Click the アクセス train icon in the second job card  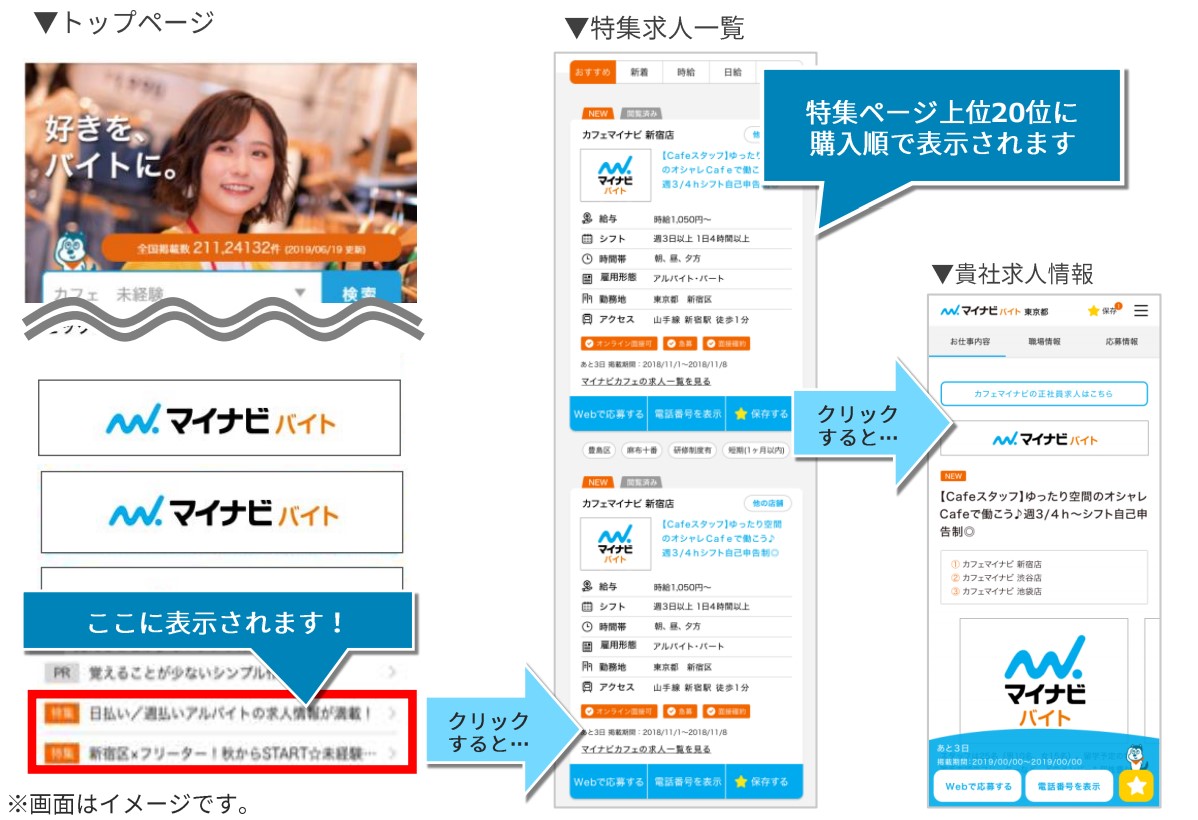[587, 686]
